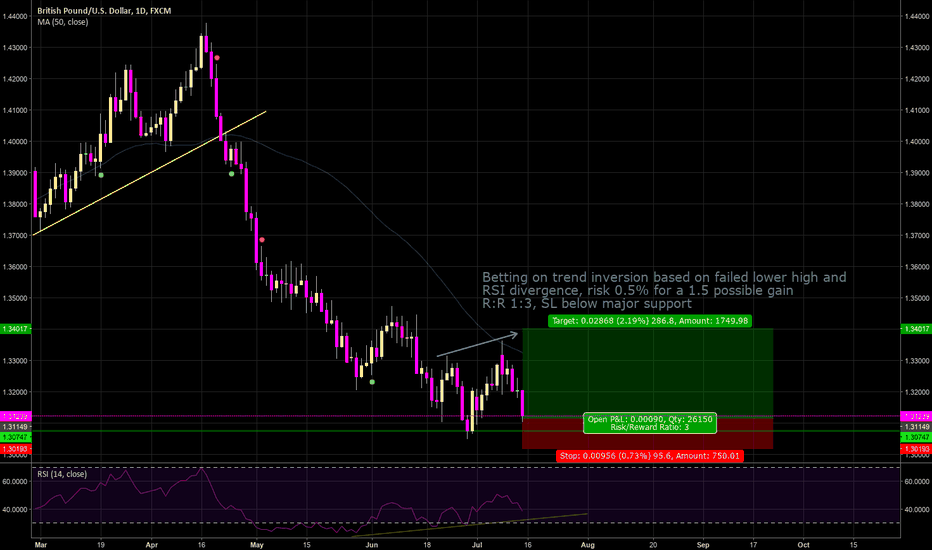Click the 60.0000 RSI label on right axis

[x=916, y=482]
